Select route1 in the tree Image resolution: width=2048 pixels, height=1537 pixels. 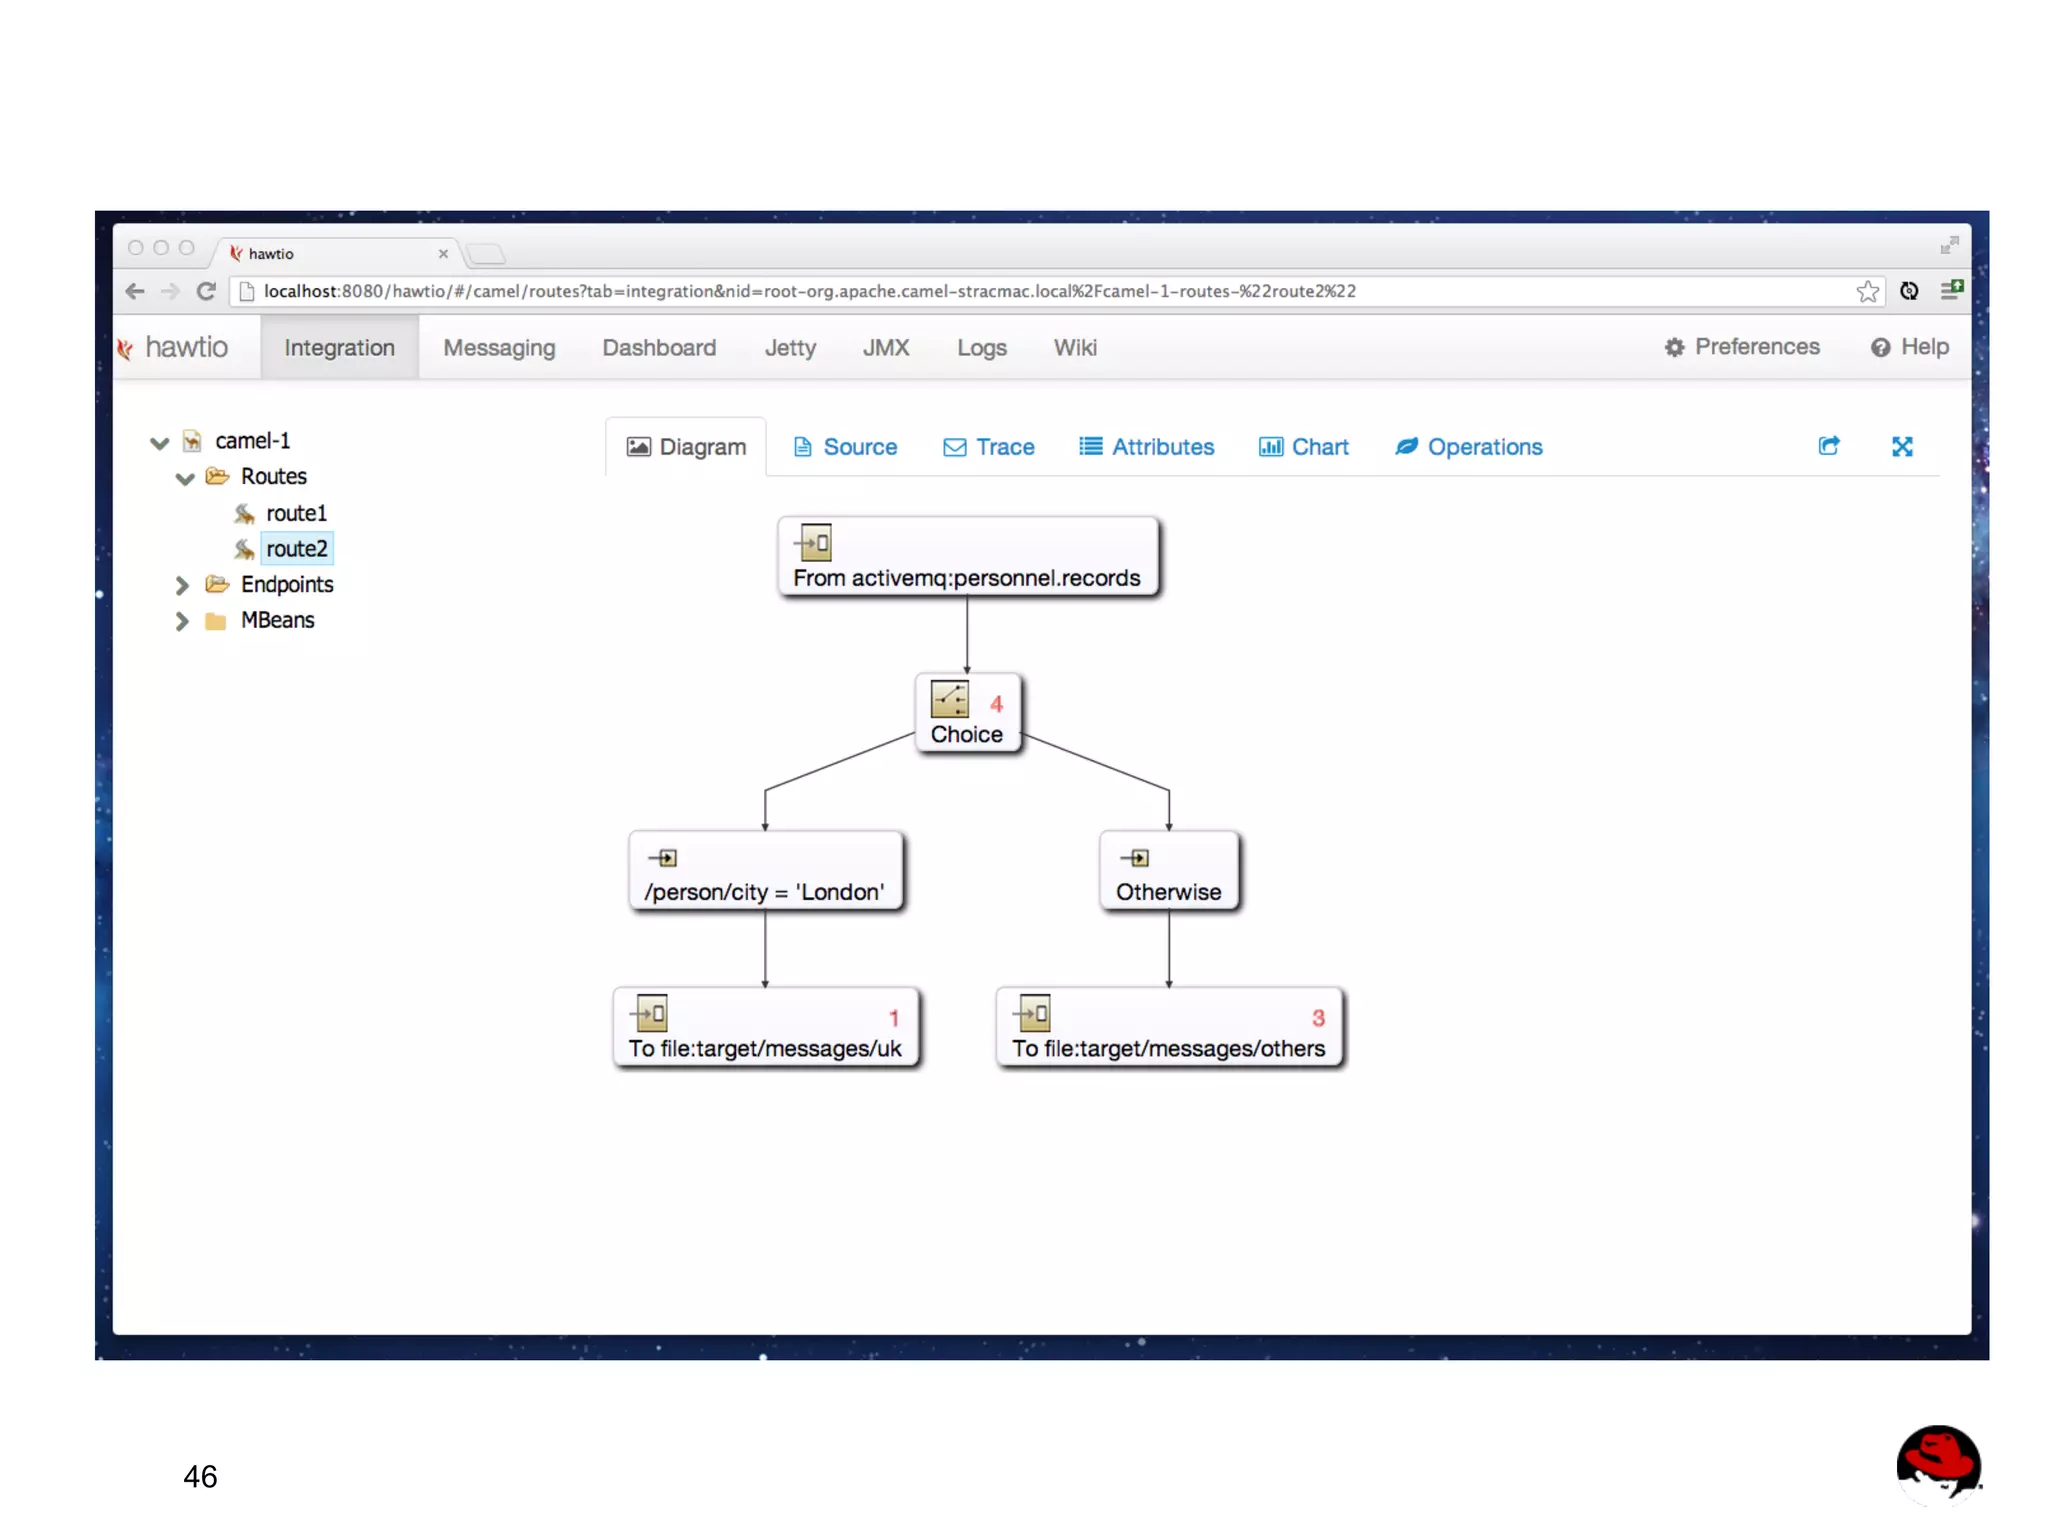tap(296, 514)
